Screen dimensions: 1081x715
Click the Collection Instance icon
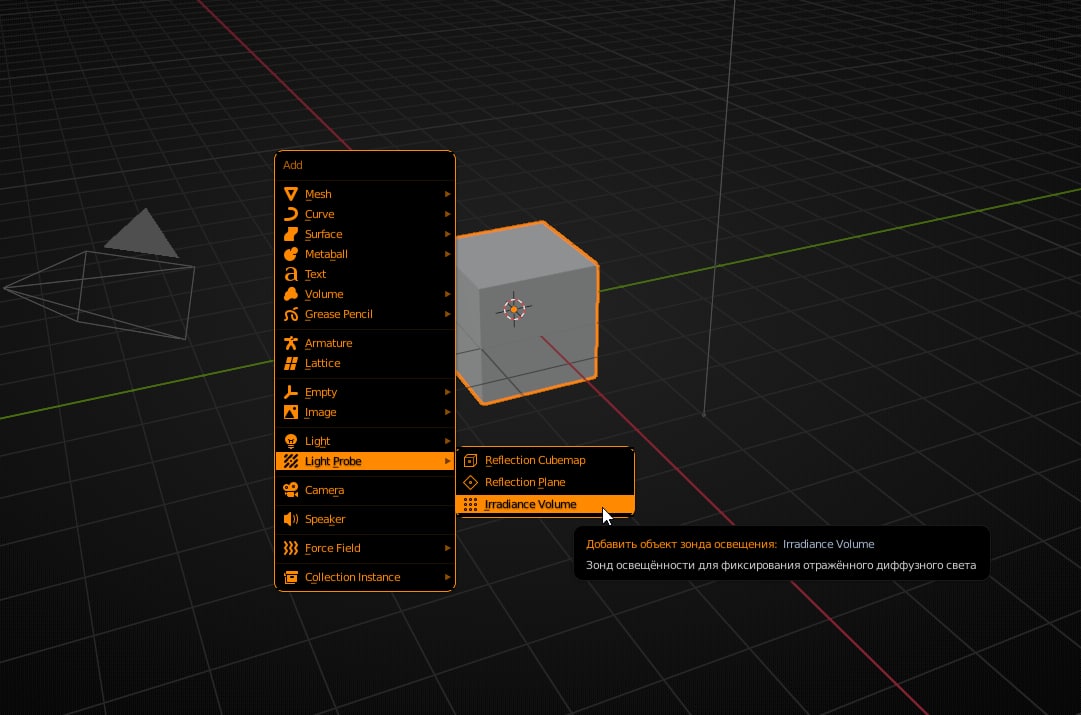click(291, 577)
